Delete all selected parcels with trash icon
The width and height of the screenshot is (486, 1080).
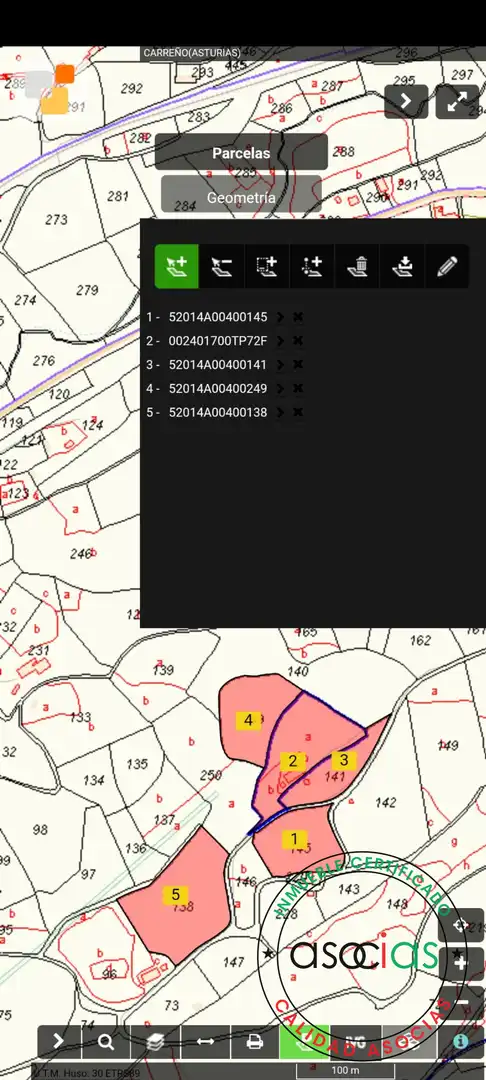click(357, 266)
